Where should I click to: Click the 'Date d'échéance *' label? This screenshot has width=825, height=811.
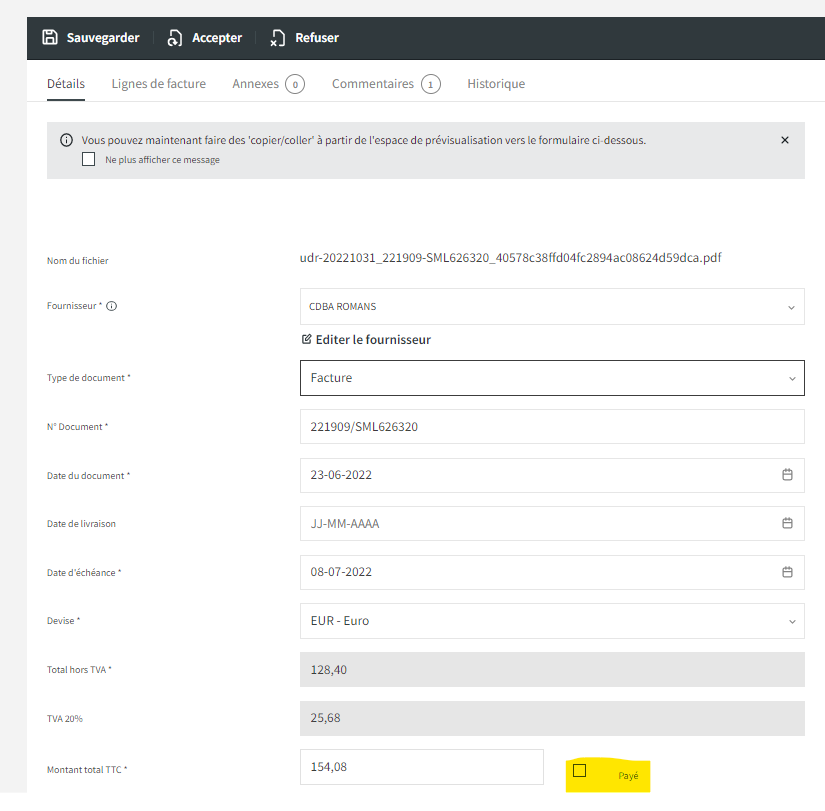[84, 573]
